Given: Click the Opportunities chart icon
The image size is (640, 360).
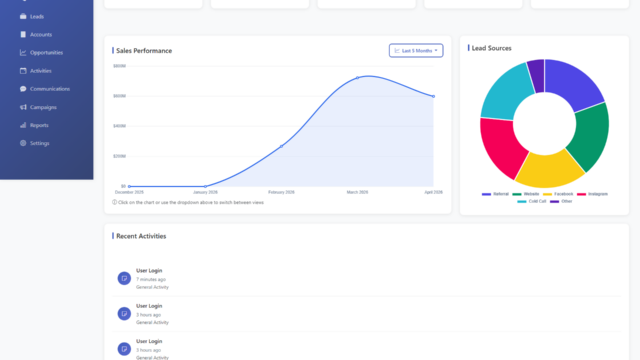Looking at the screenshot, I should click(23, 52).
